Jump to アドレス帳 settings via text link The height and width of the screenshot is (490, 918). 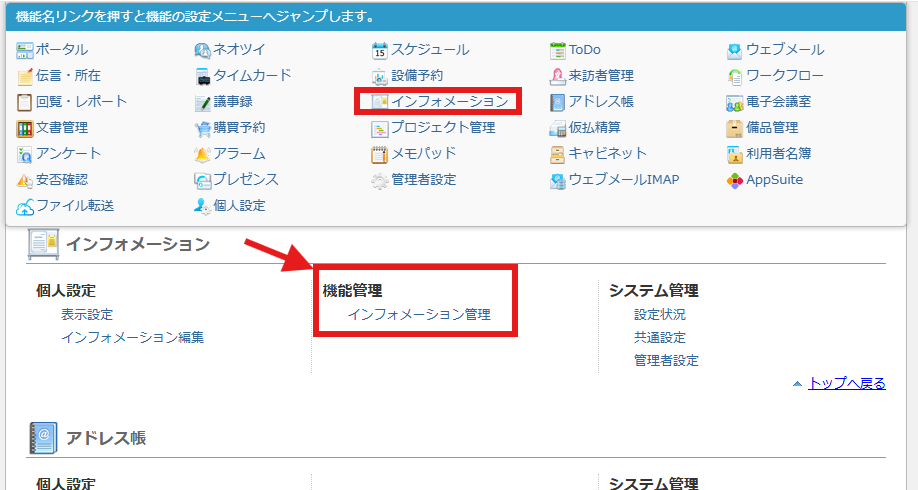(x=601, y=101)
